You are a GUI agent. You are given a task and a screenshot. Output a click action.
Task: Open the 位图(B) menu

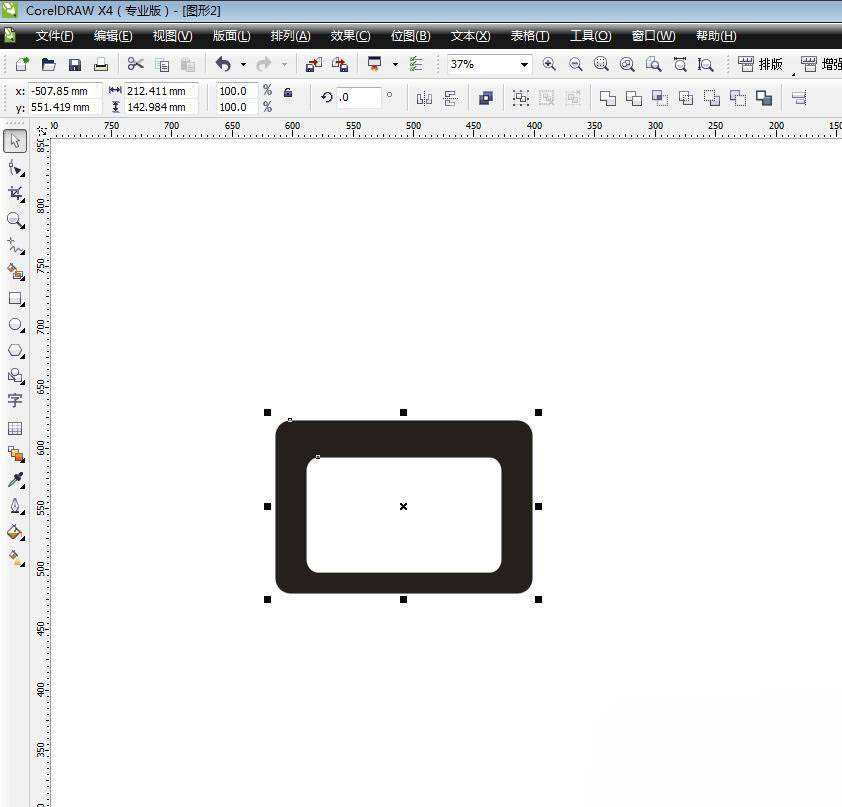(410, 36)
